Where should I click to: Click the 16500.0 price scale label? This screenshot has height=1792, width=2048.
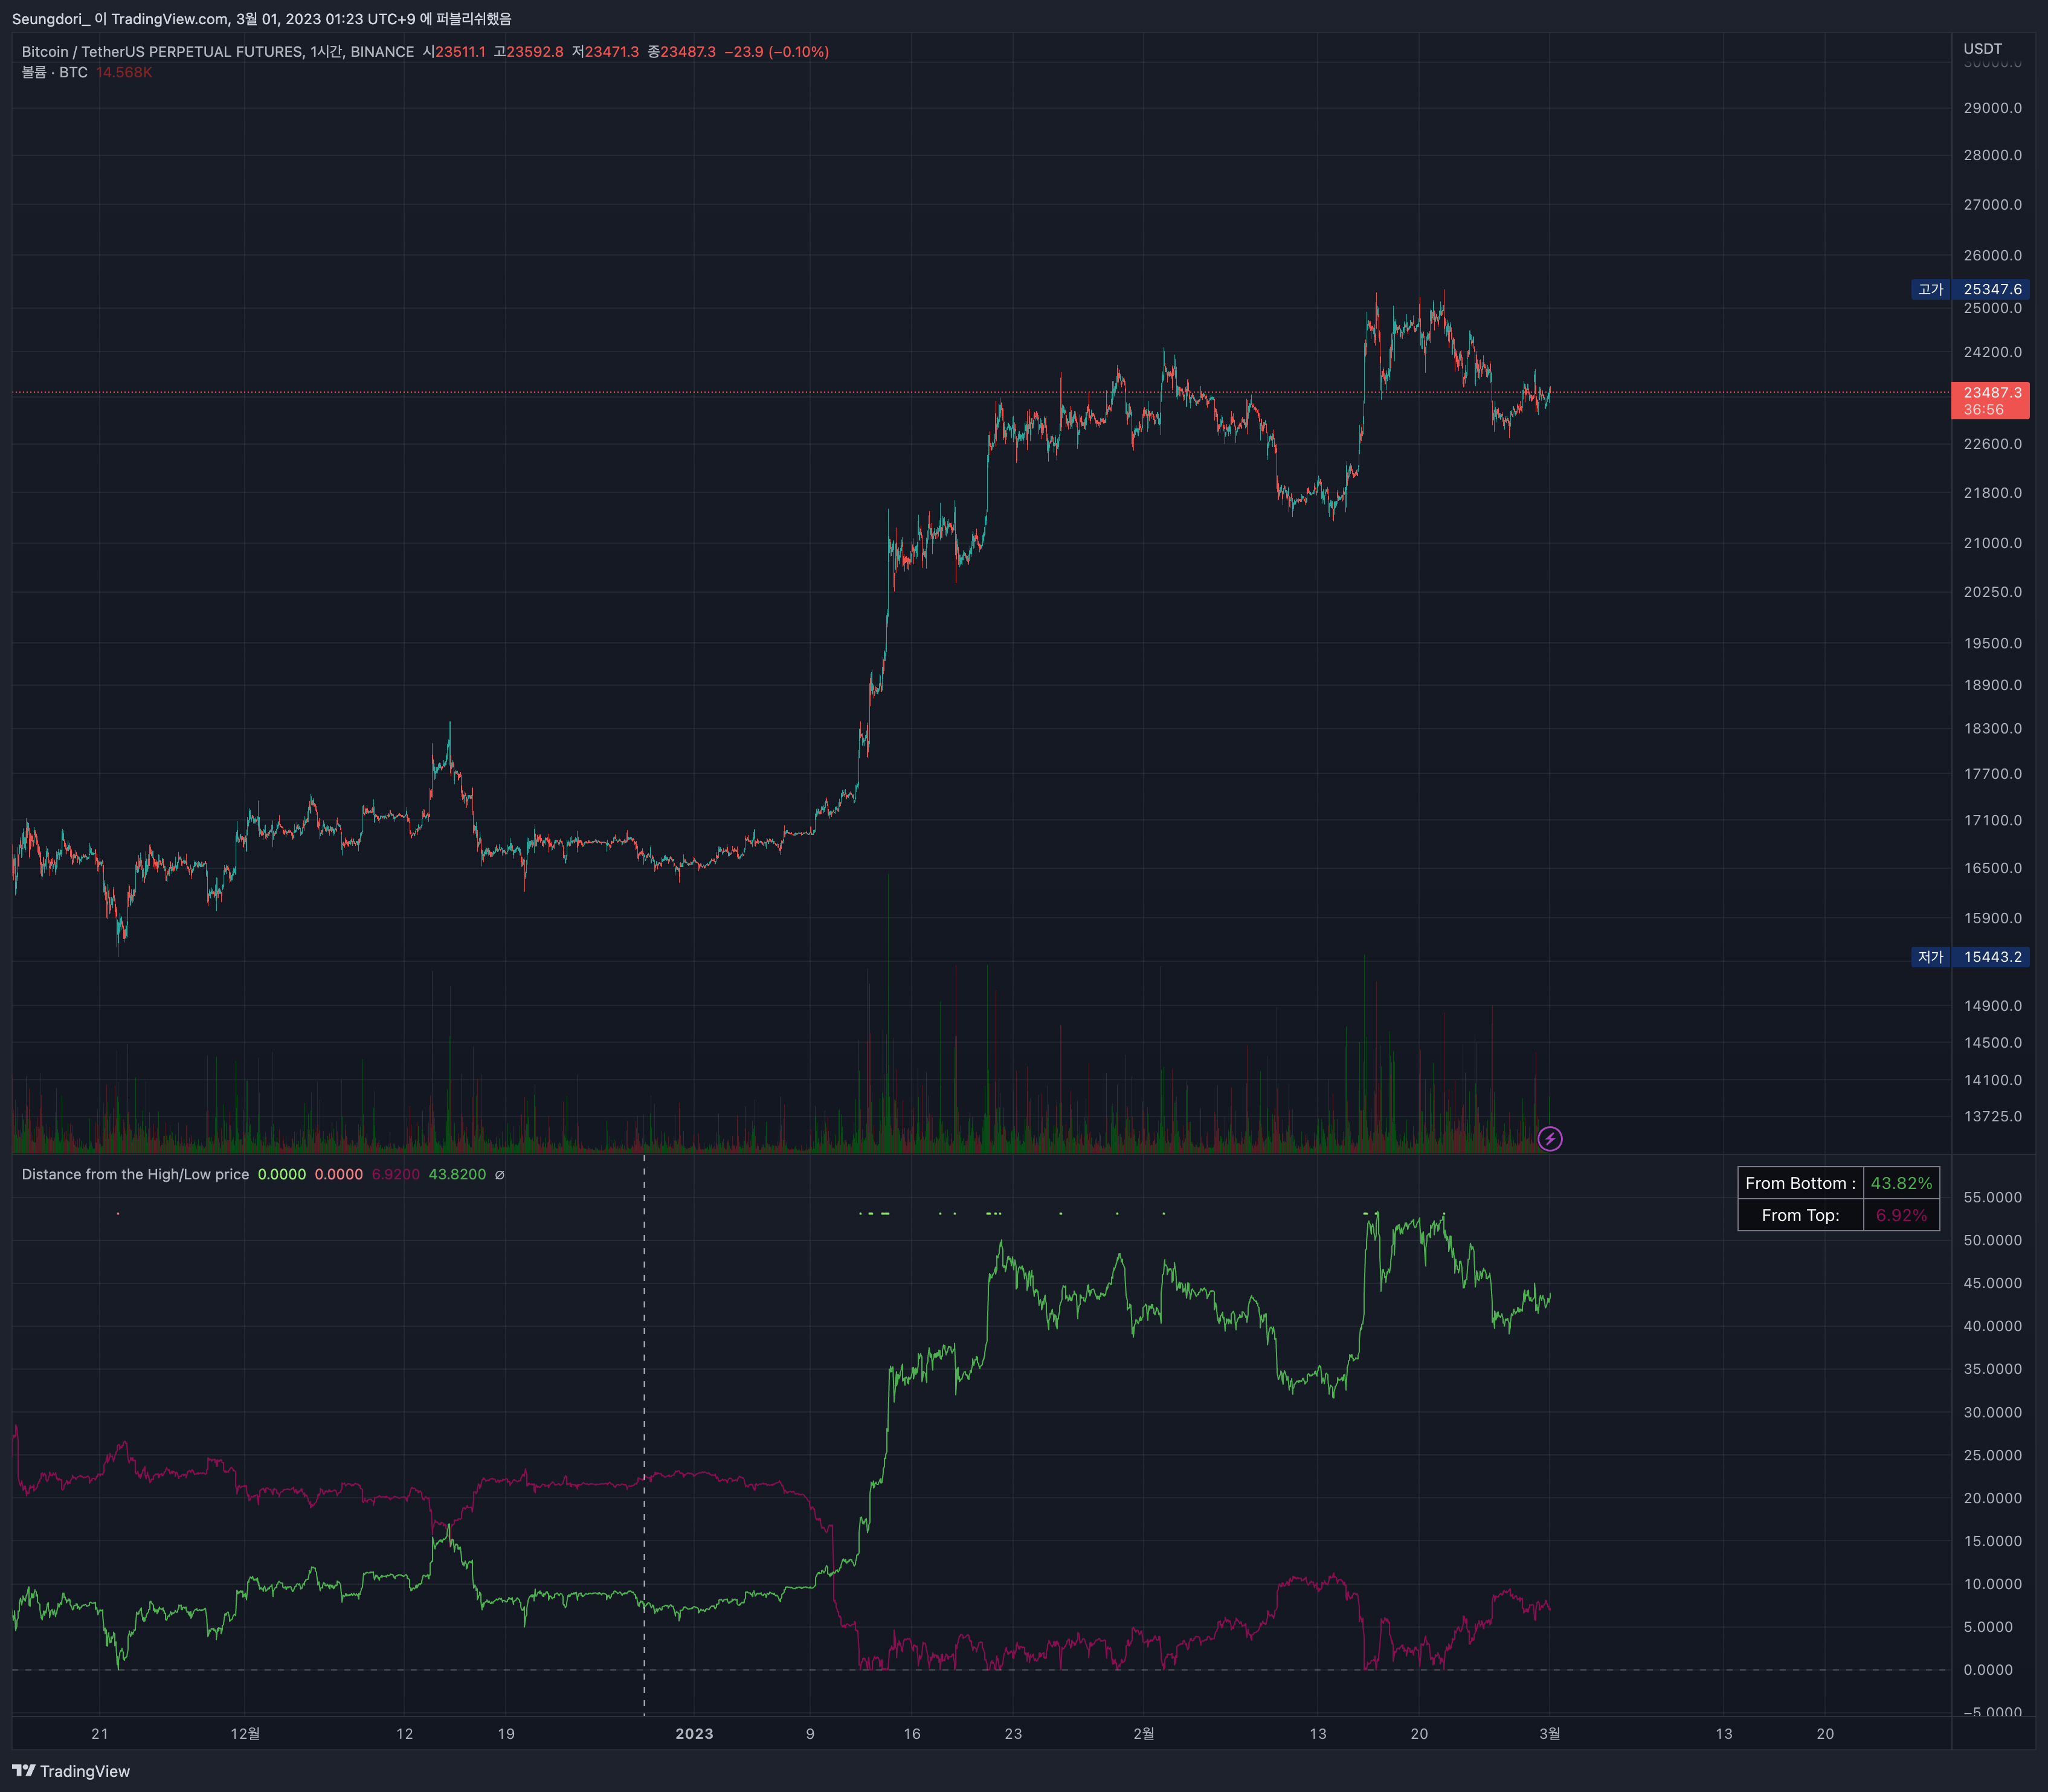[x=1993, y=868]
